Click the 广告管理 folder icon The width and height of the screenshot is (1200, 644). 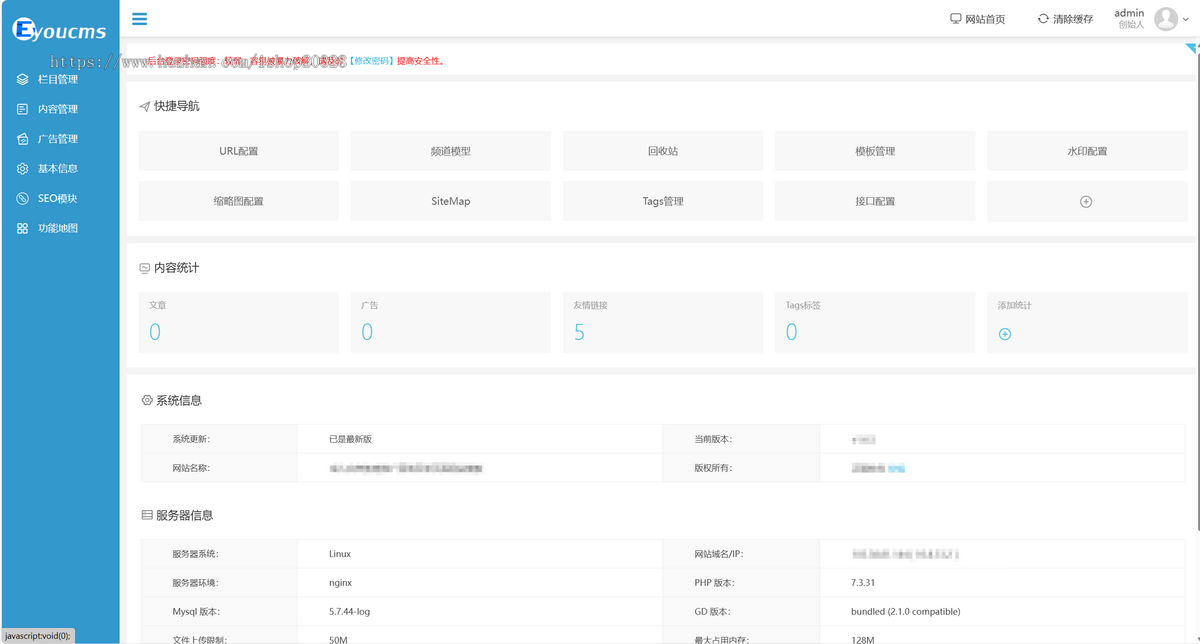(23, 139)
